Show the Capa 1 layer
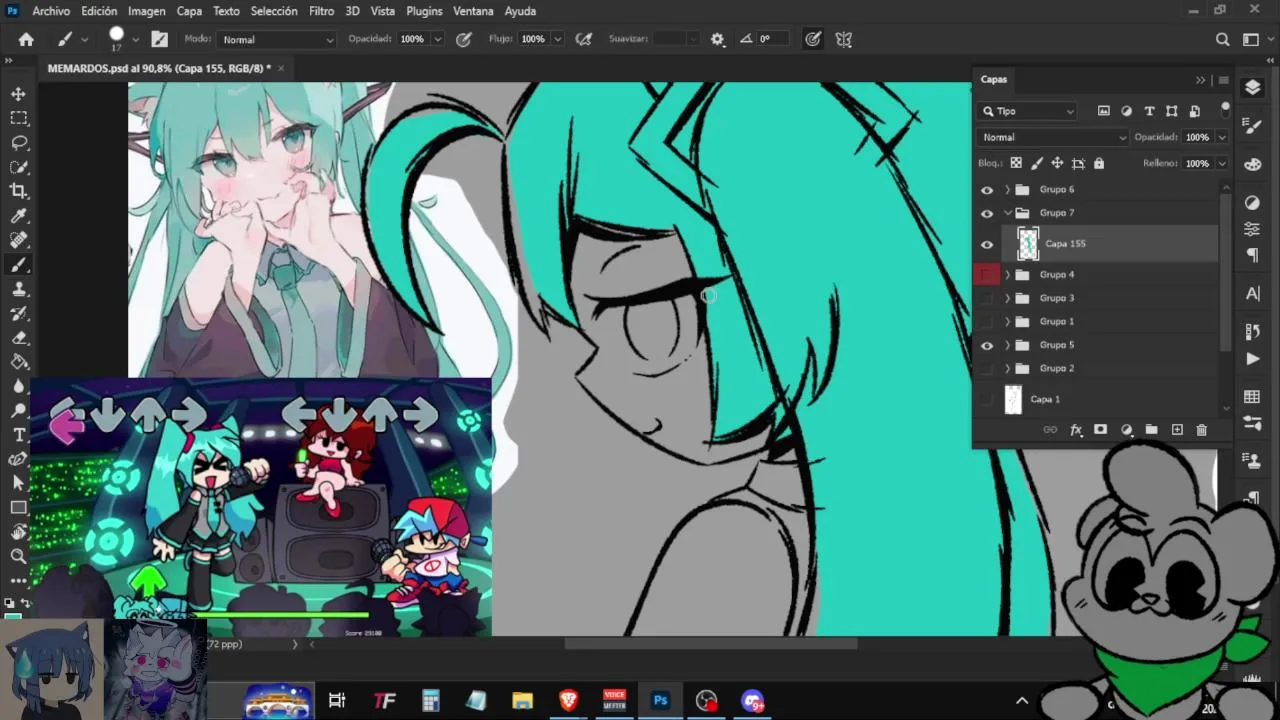This screenshot has width=1280, height=720. click(987, 399)
